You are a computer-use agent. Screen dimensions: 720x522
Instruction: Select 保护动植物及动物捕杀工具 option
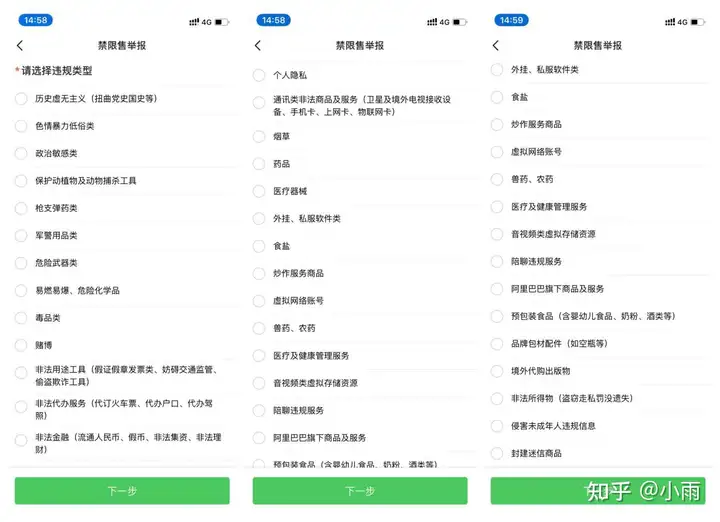point(21,181)
